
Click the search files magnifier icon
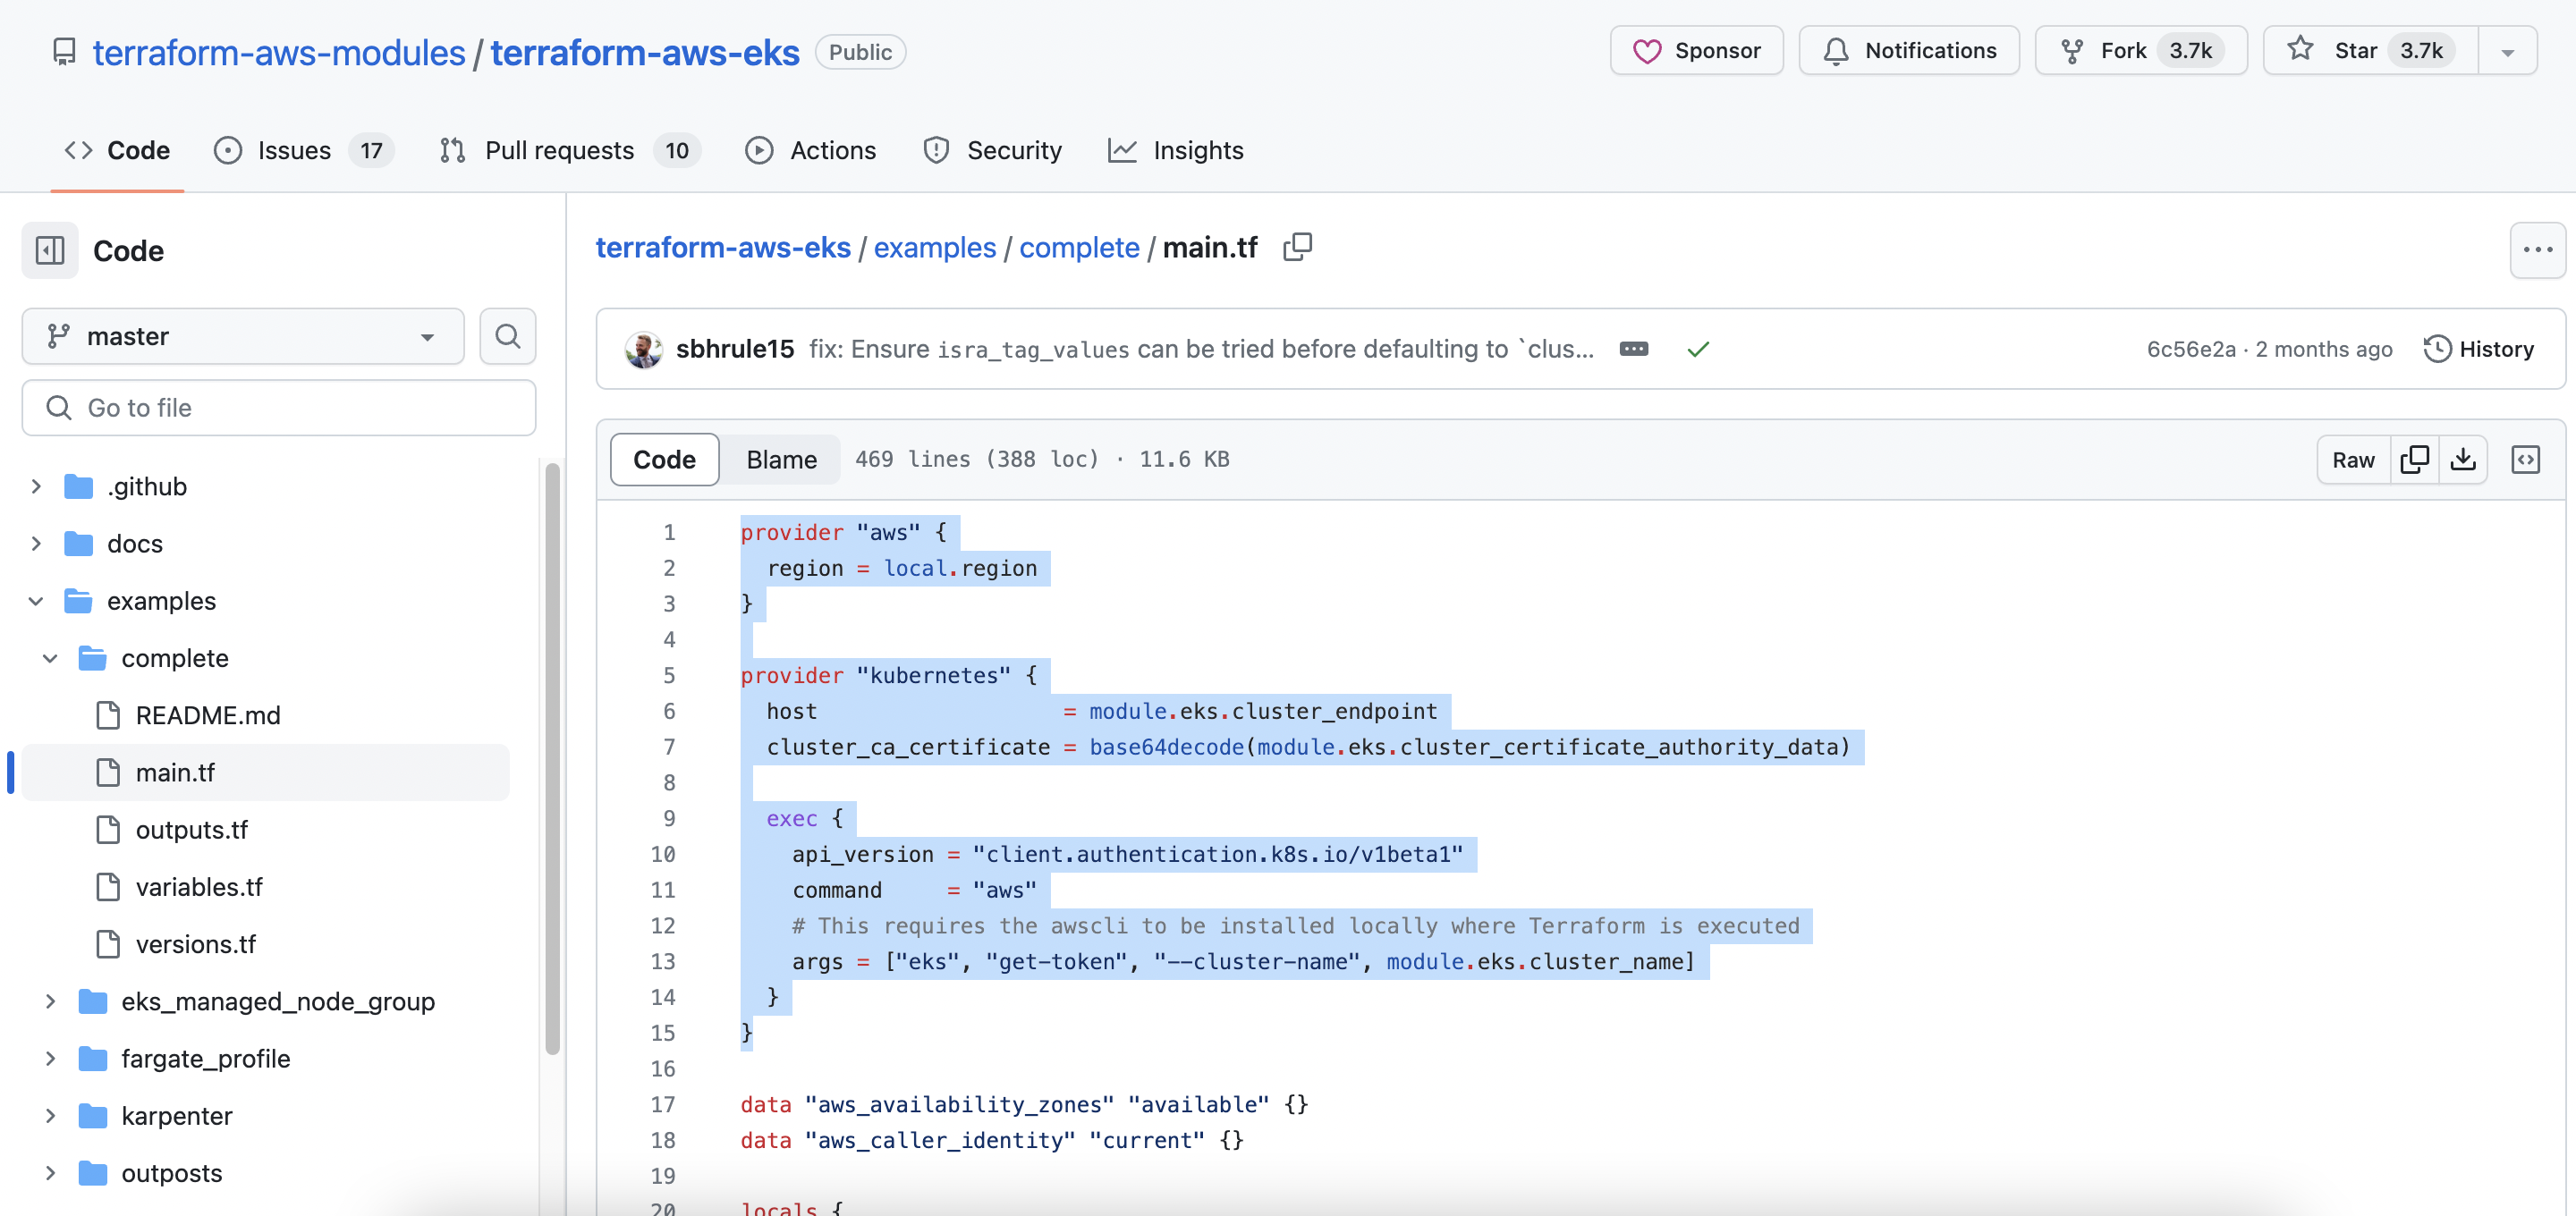pyautogui.click(x=508, y=336)
